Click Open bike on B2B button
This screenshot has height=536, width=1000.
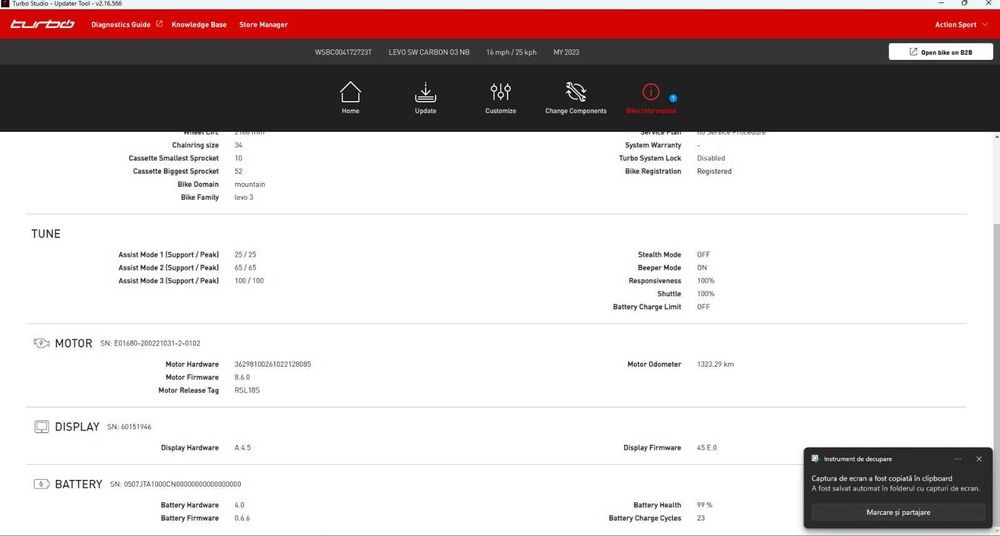[941, 52]
